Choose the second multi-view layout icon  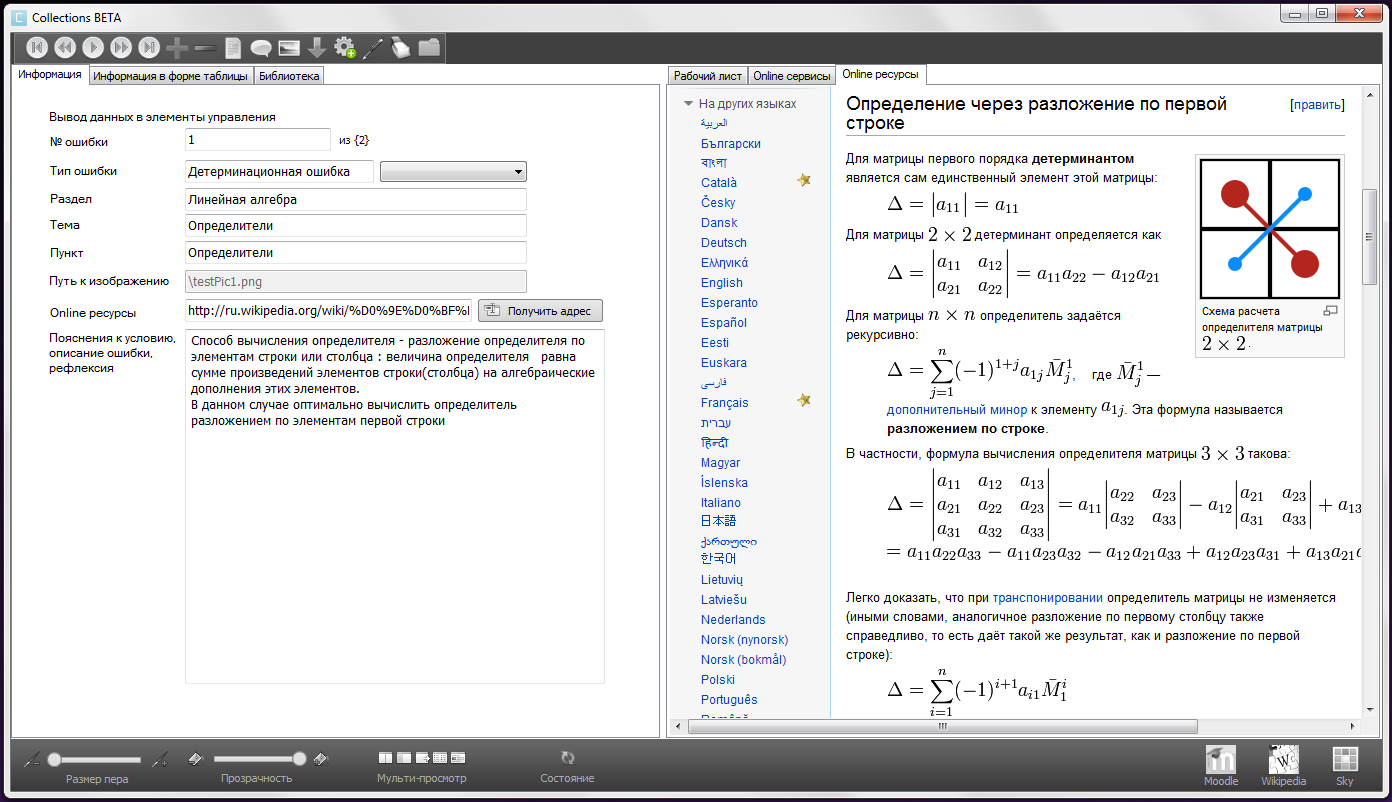404,758
